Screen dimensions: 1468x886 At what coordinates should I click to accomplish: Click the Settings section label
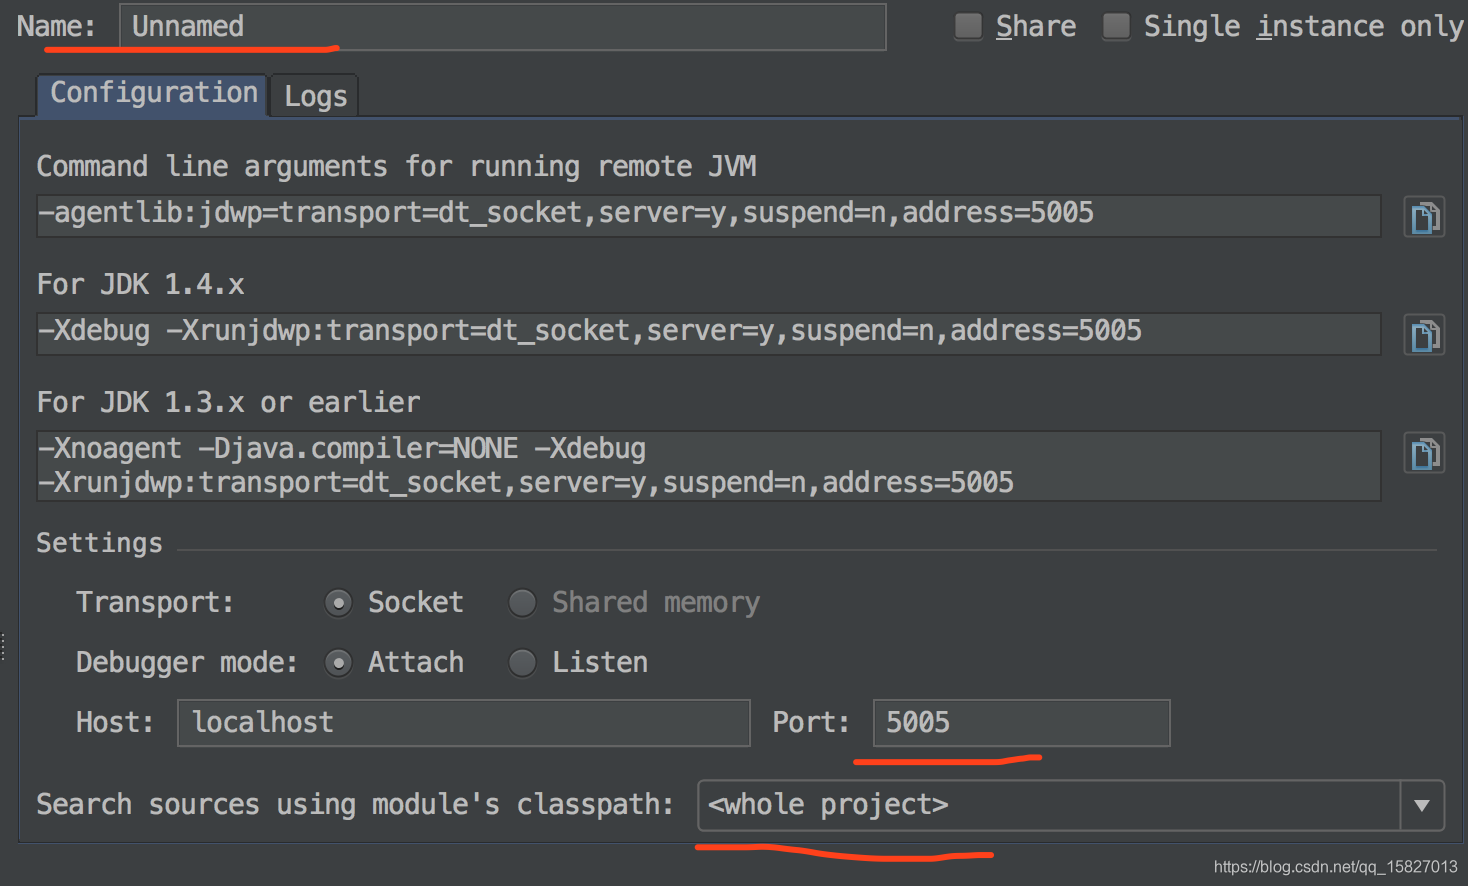pyautogui.click(x=99, y=543)
